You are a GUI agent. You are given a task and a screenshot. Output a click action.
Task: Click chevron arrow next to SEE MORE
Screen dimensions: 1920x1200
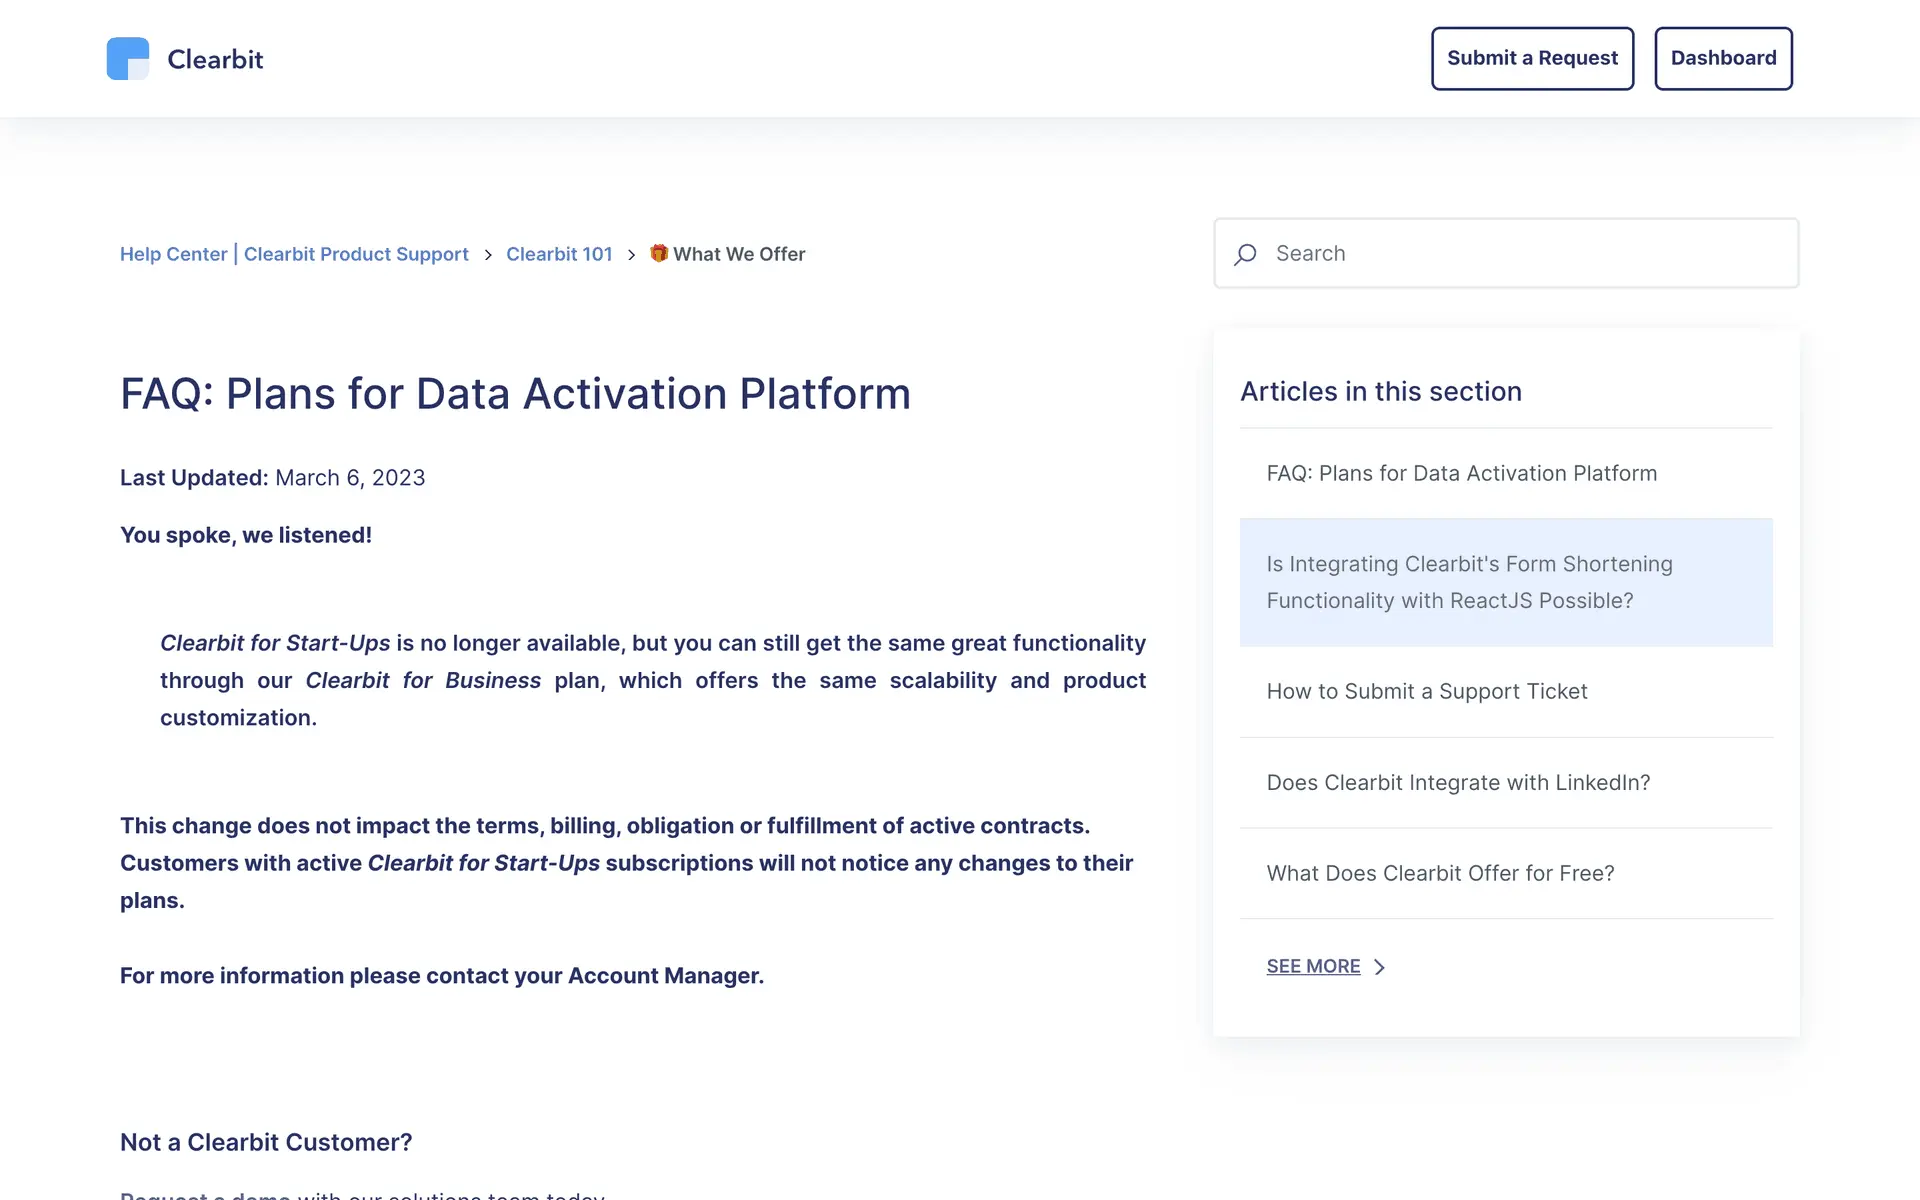coord(1380,967)
